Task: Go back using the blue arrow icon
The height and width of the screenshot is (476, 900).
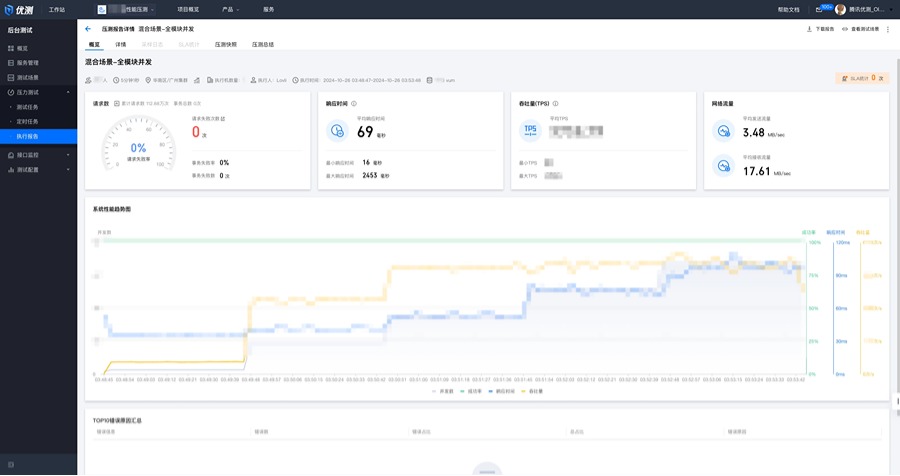Action: pos(88,29)
